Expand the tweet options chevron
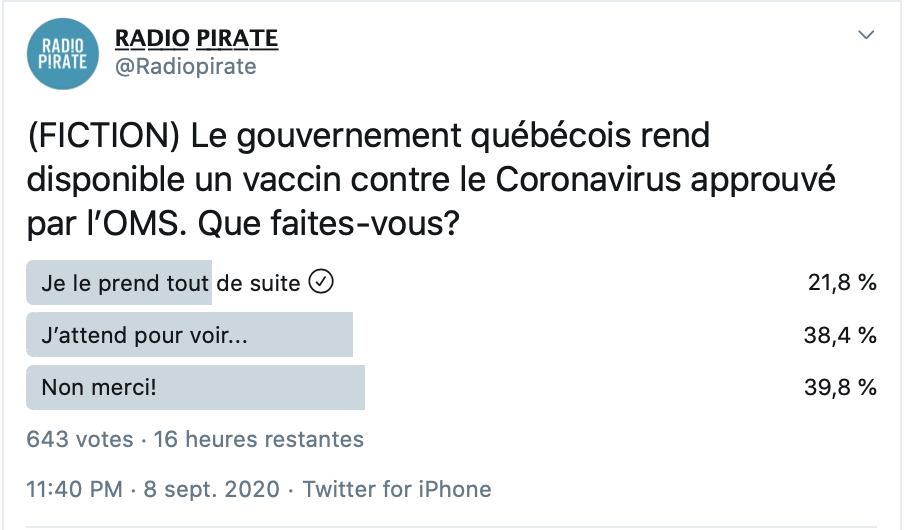This screenshot has height=530, width=906. click(x=866, y=35)
